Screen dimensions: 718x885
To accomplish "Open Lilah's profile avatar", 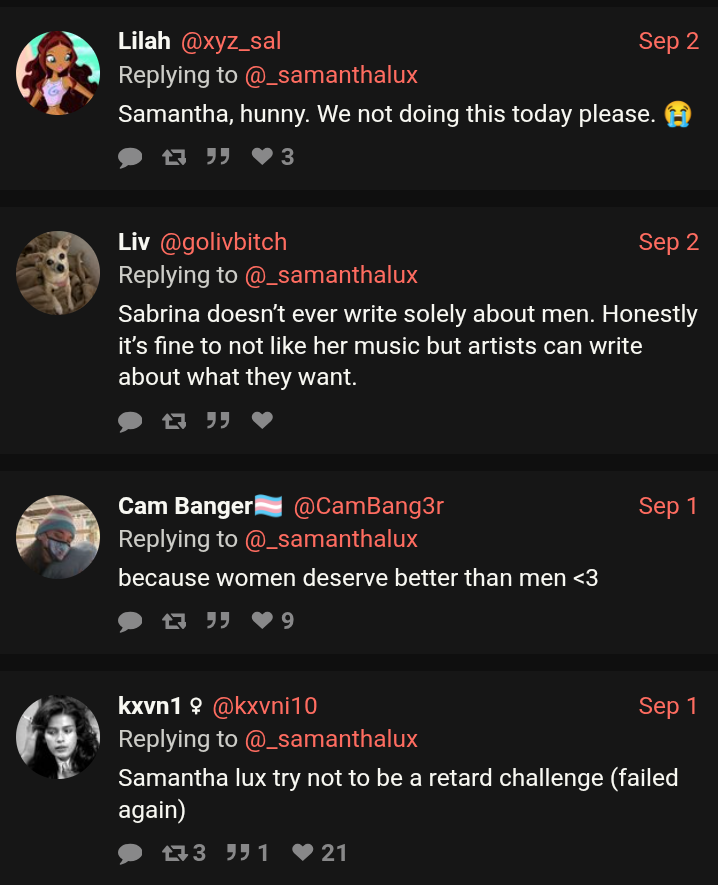I will [58, 73].
